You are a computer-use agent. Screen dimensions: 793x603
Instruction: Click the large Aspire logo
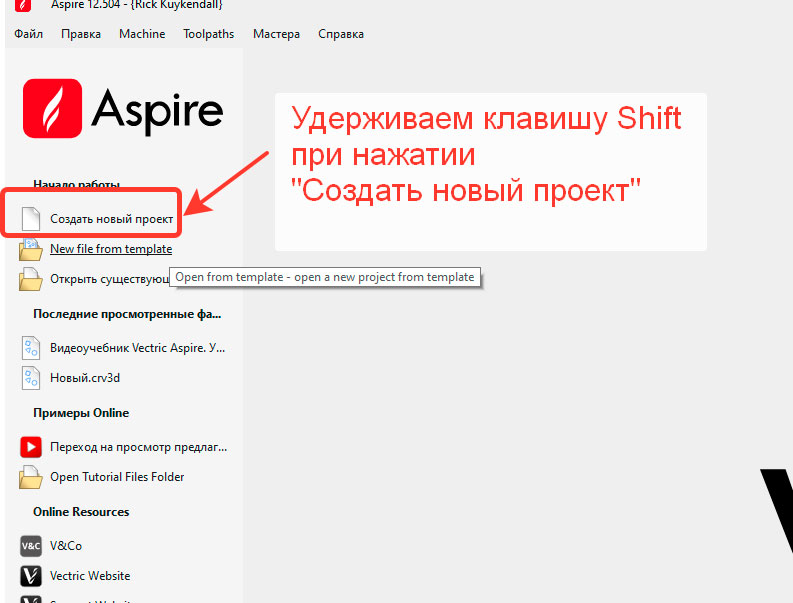(123, 107)
